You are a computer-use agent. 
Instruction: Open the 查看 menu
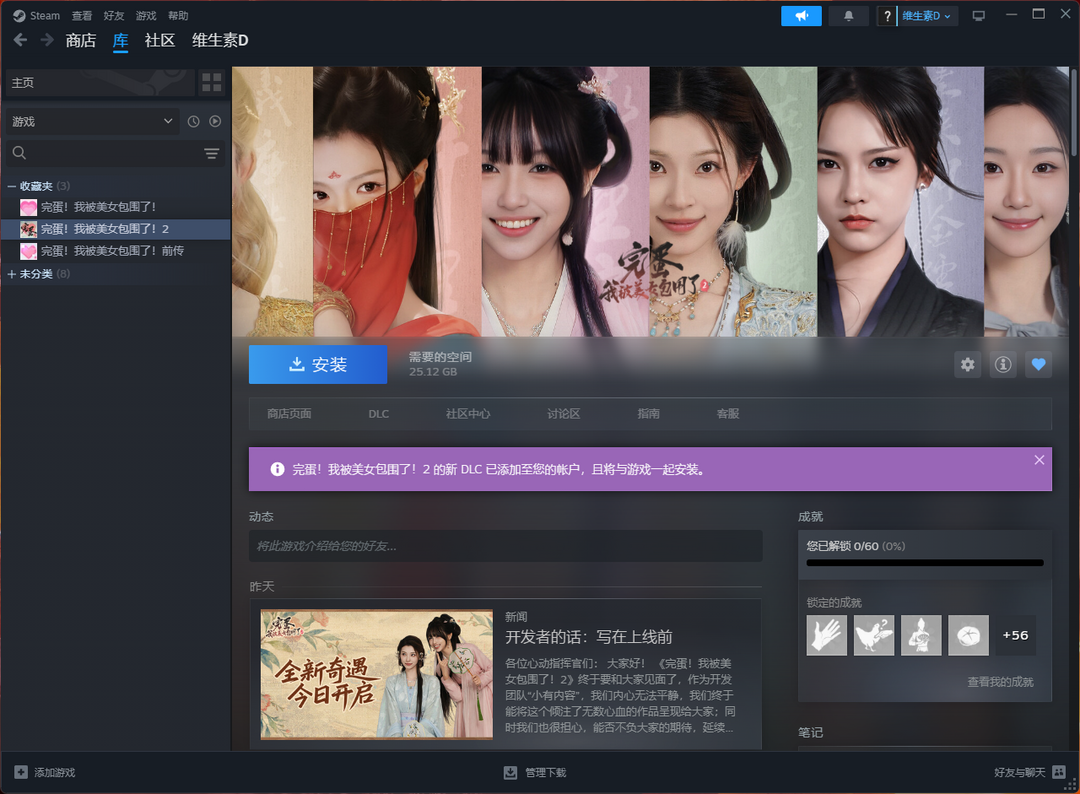click(x=82, y=16)
